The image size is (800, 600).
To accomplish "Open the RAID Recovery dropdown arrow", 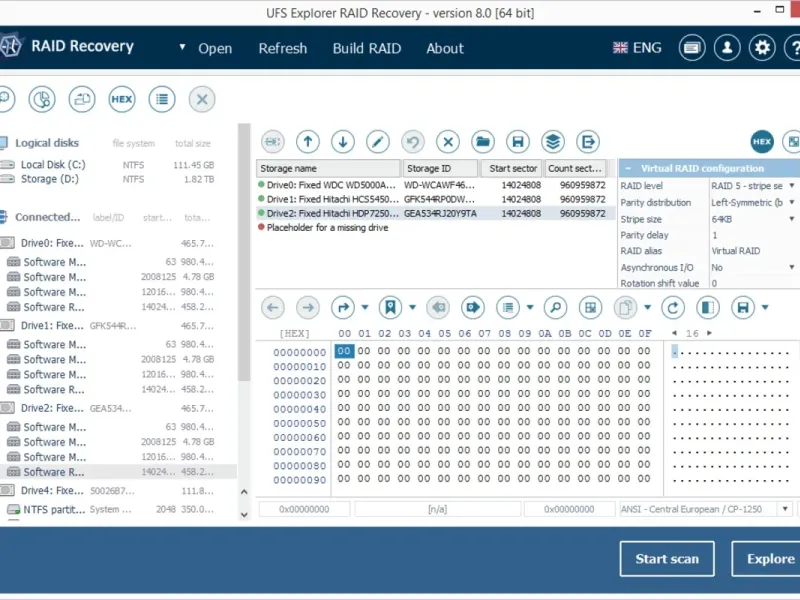I will [x=182, y=47].
